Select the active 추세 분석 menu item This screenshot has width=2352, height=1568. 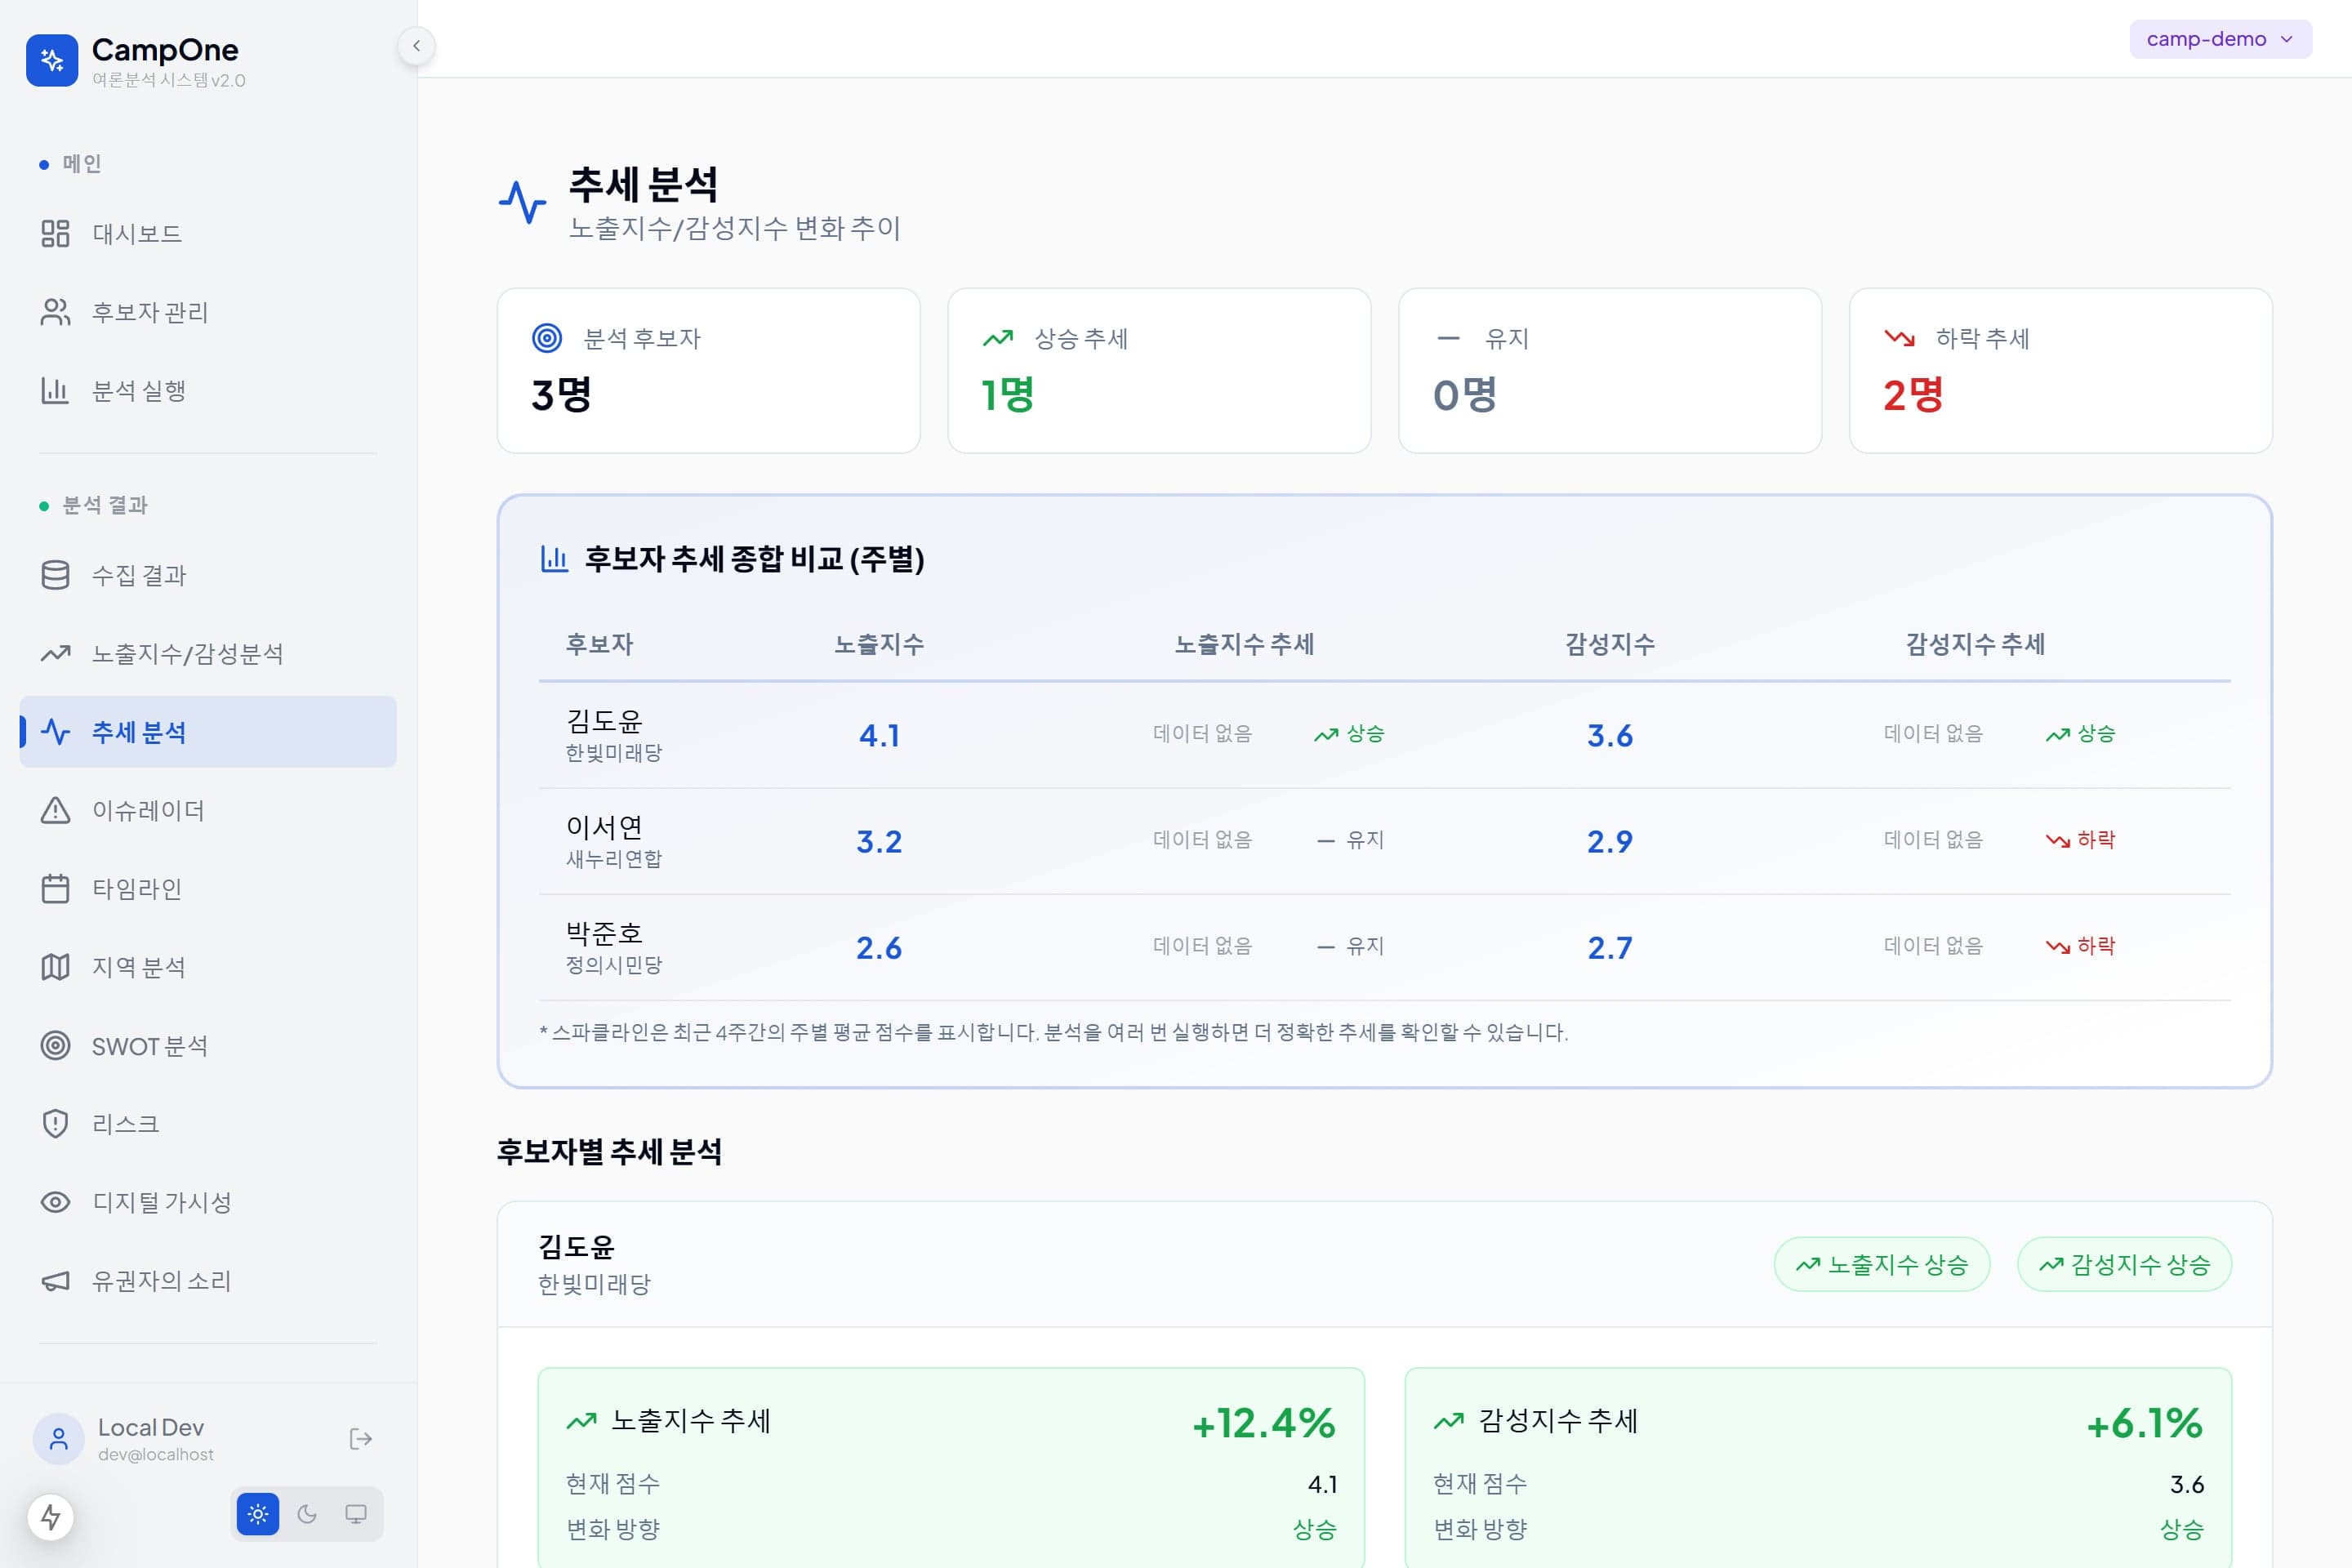(208, 732)
